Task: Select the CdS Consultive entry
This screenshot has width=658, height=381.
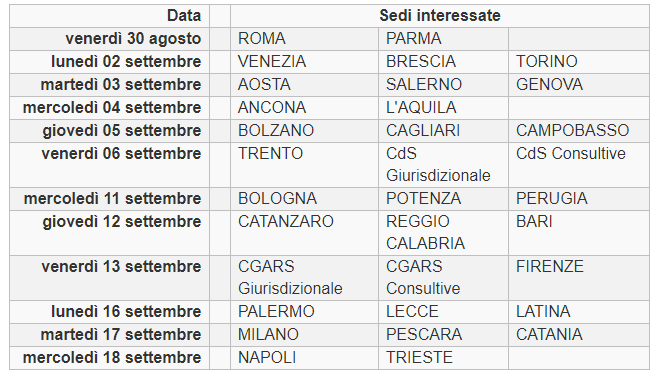Action: coord(579,165)
